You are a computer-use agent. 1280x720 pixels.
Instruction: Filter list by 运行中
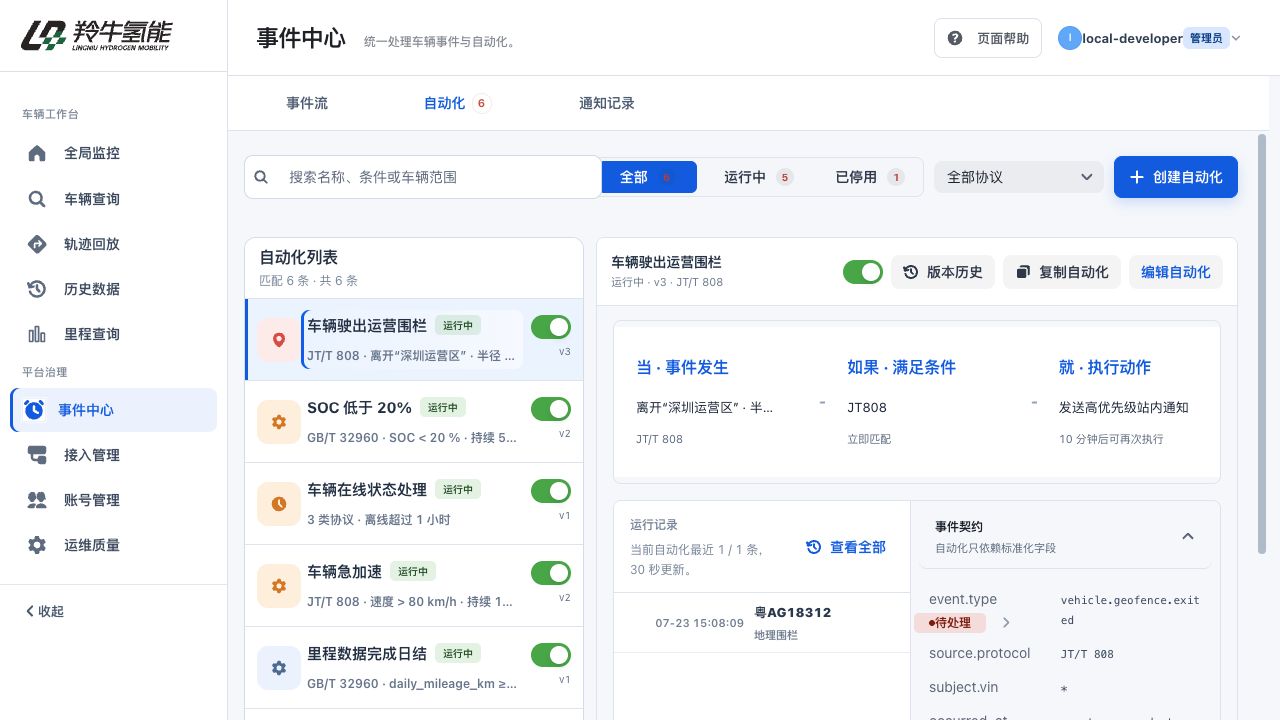pos(758,177)
